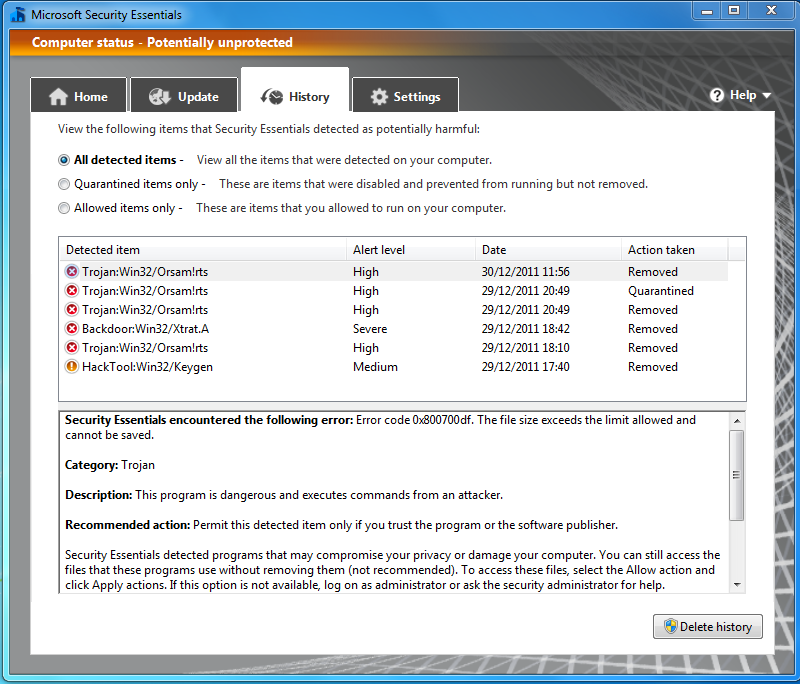Screen dimensions: 800x684
Task: Click the Help question mark icon
Action: [717, 95]
